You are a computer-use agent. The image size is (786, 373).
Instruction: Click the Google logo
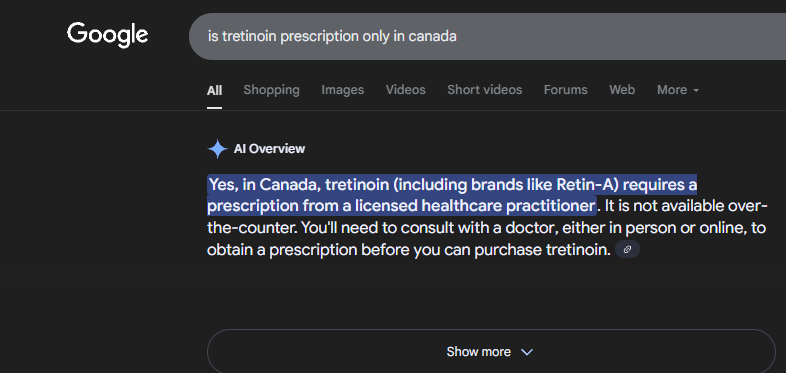(x=107, y=35)
